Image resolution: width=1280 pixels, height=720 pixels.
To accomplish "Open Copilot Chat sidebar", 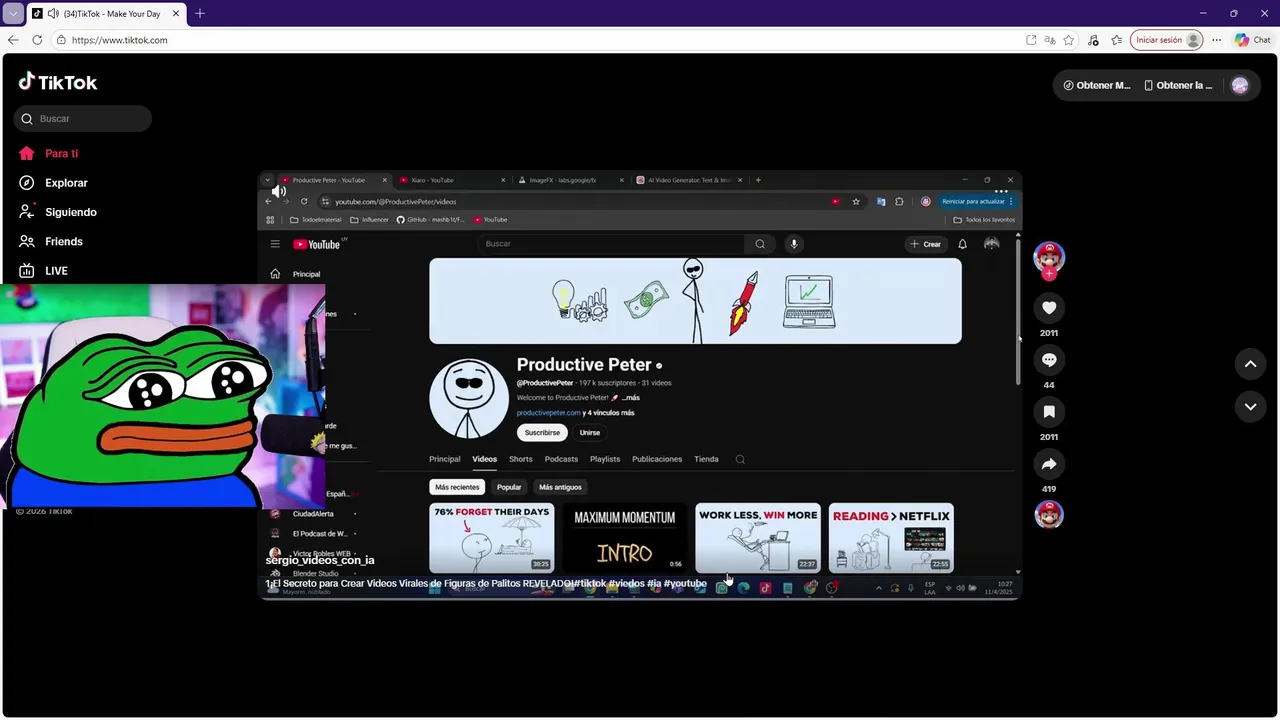I will pos(1253,40).
